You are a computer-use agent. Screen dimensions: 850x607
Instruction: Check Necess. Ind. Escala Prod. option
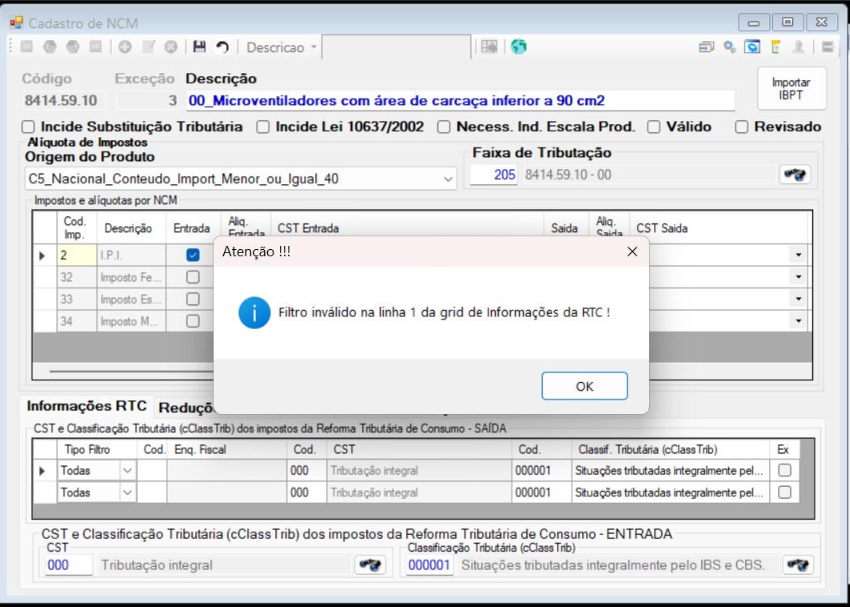coord(444,127)
